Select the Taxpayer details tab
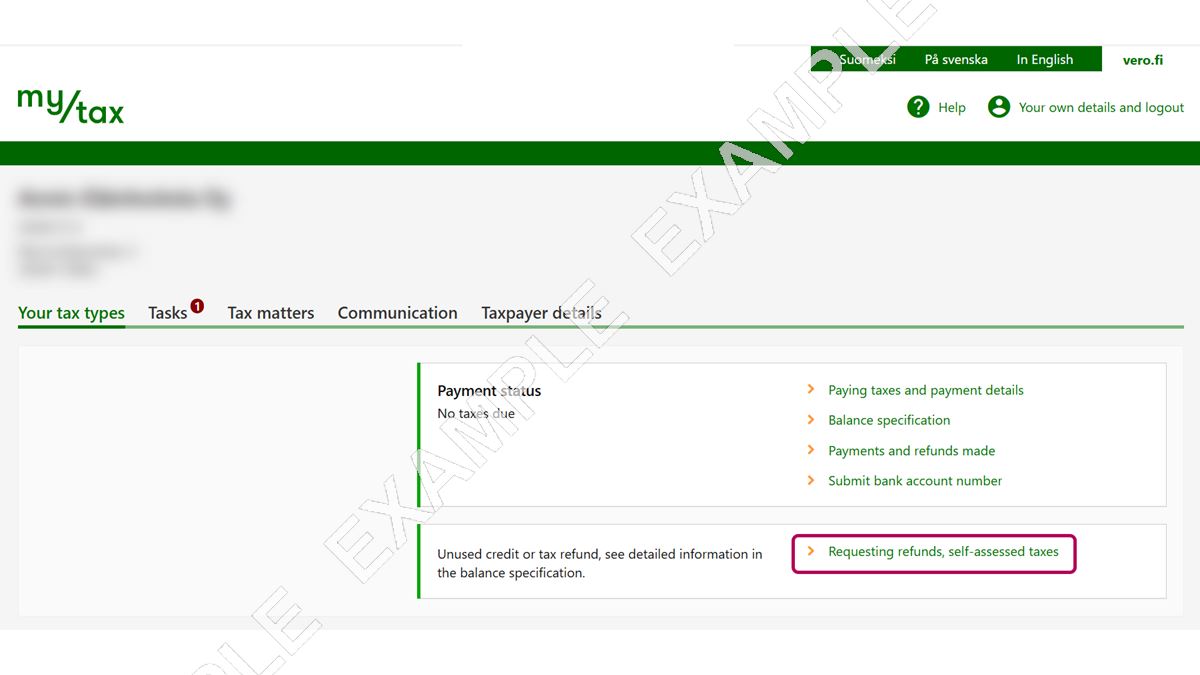 click(541, 313)
